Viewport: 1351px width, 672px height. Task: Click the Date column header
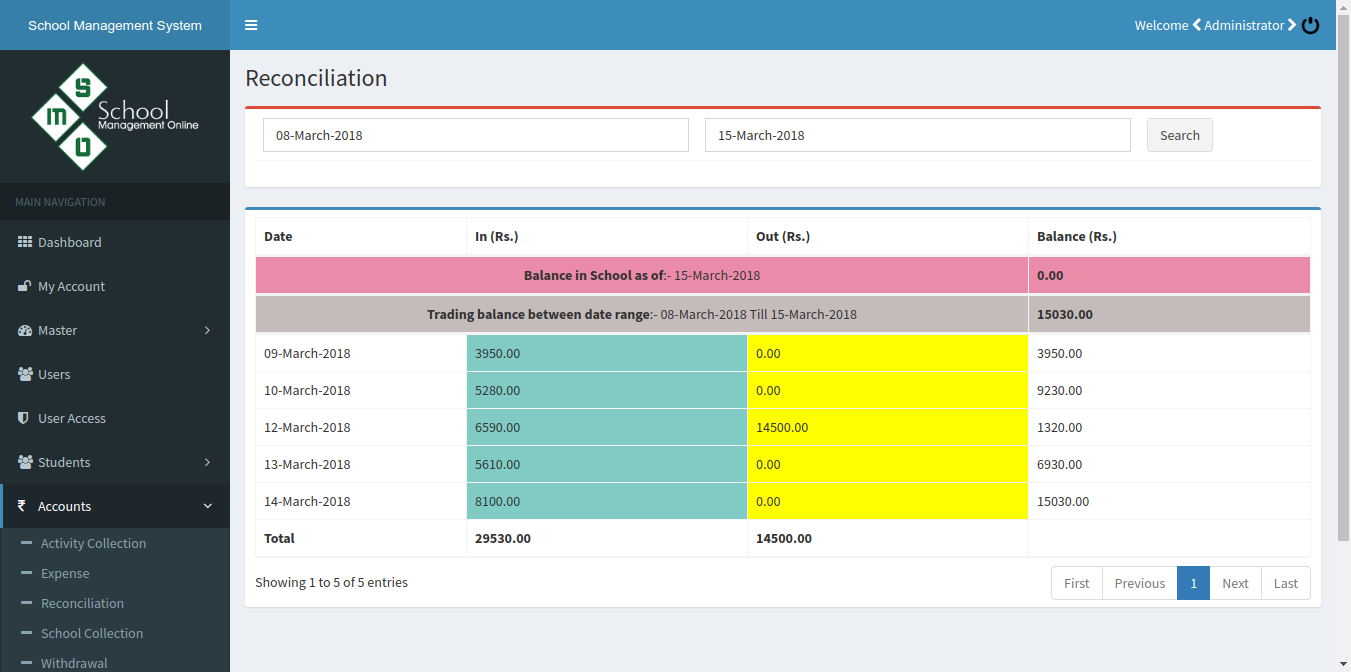point(361,237)
